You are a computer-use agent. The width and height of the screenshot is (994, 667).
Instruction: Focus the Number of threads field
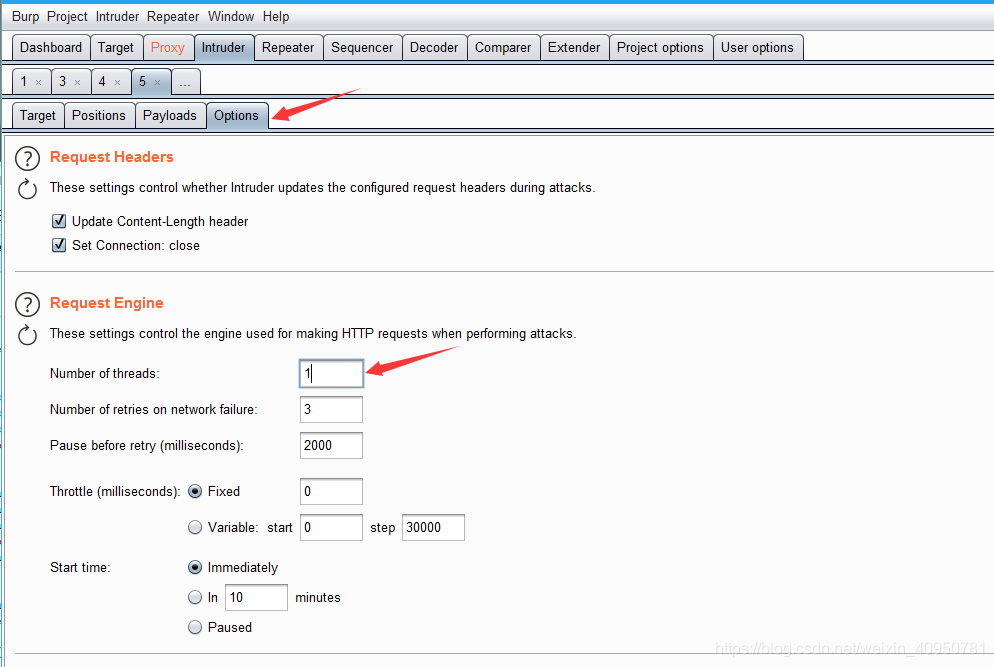tap(332, 373)
